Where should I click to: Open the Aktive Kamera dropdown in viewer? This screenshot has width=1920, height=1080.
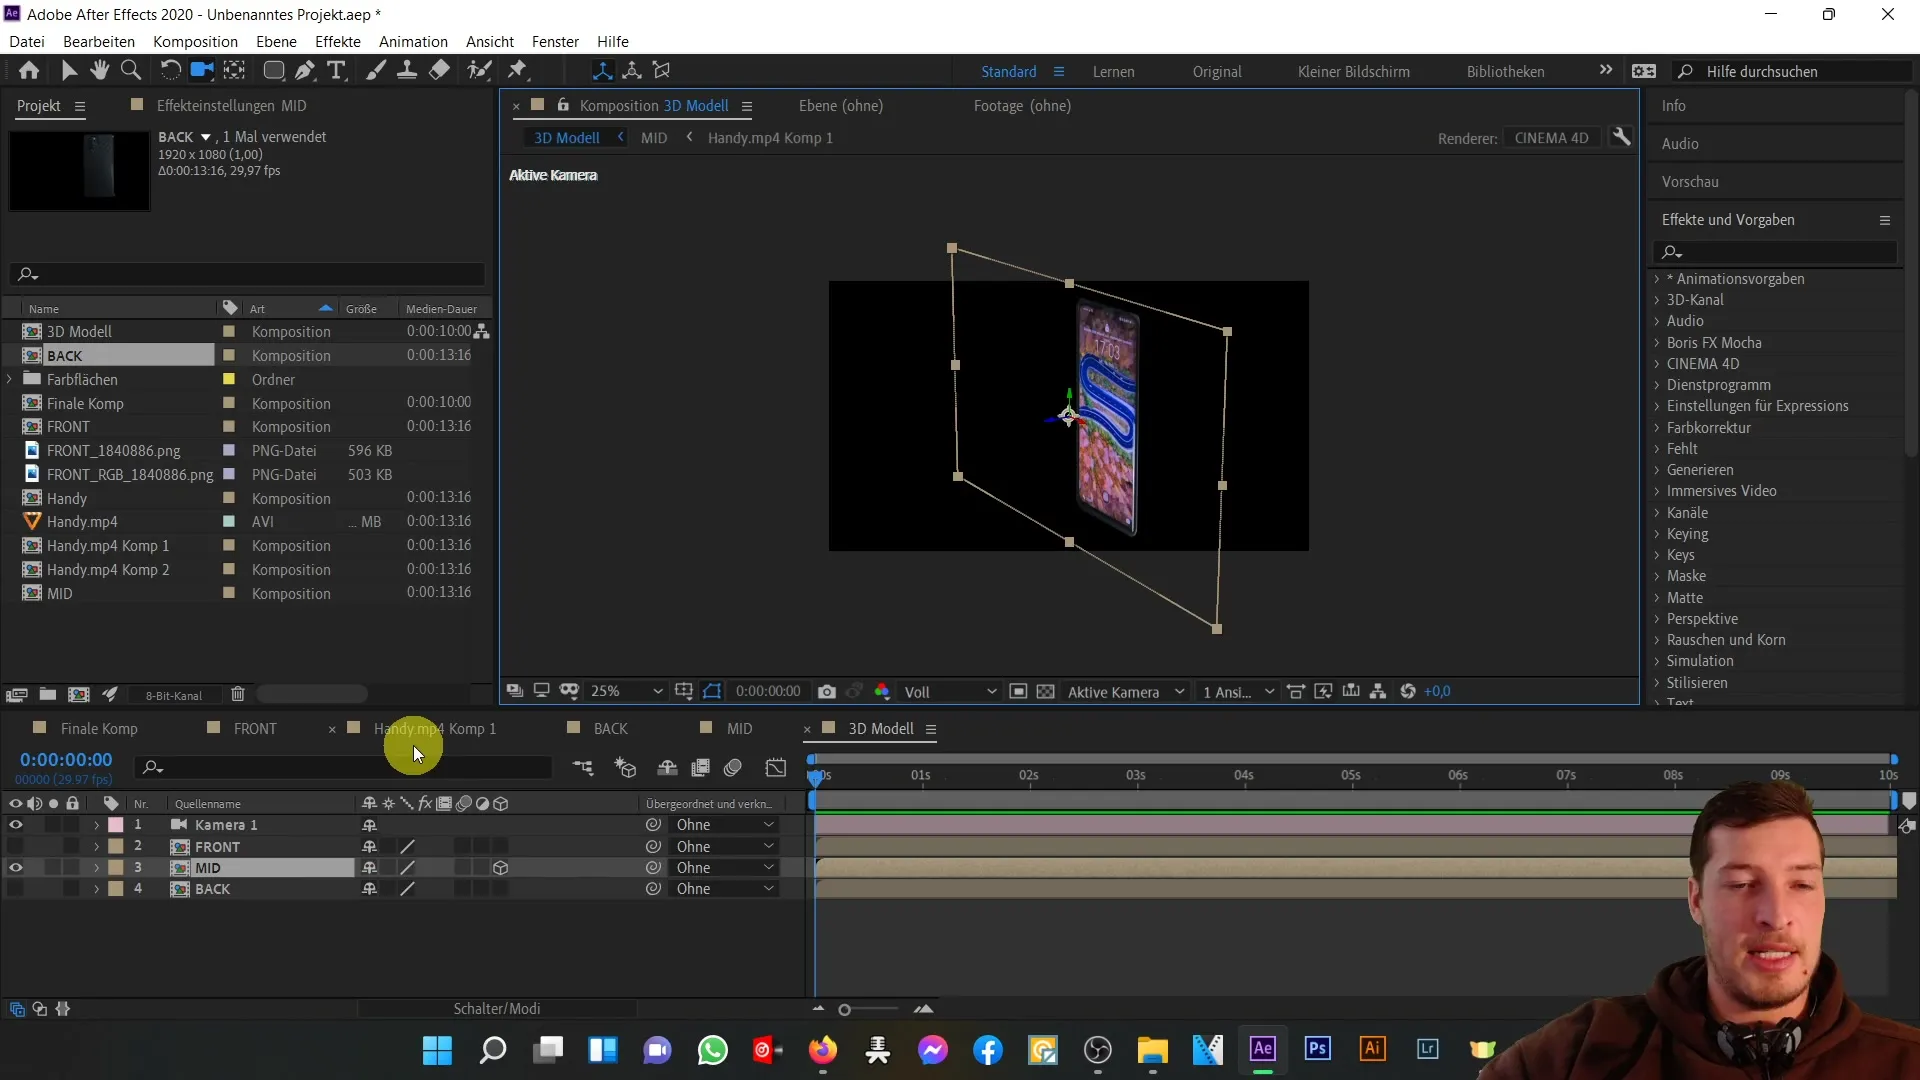coord(1122,691)
